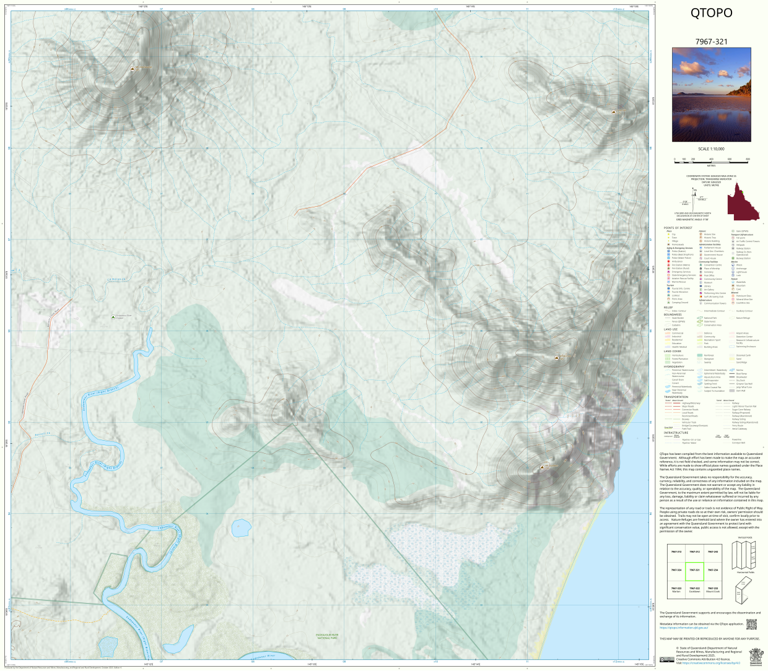Click the accordion fold instruction diagram
The image size is (768, 671).
click(744, 555)
